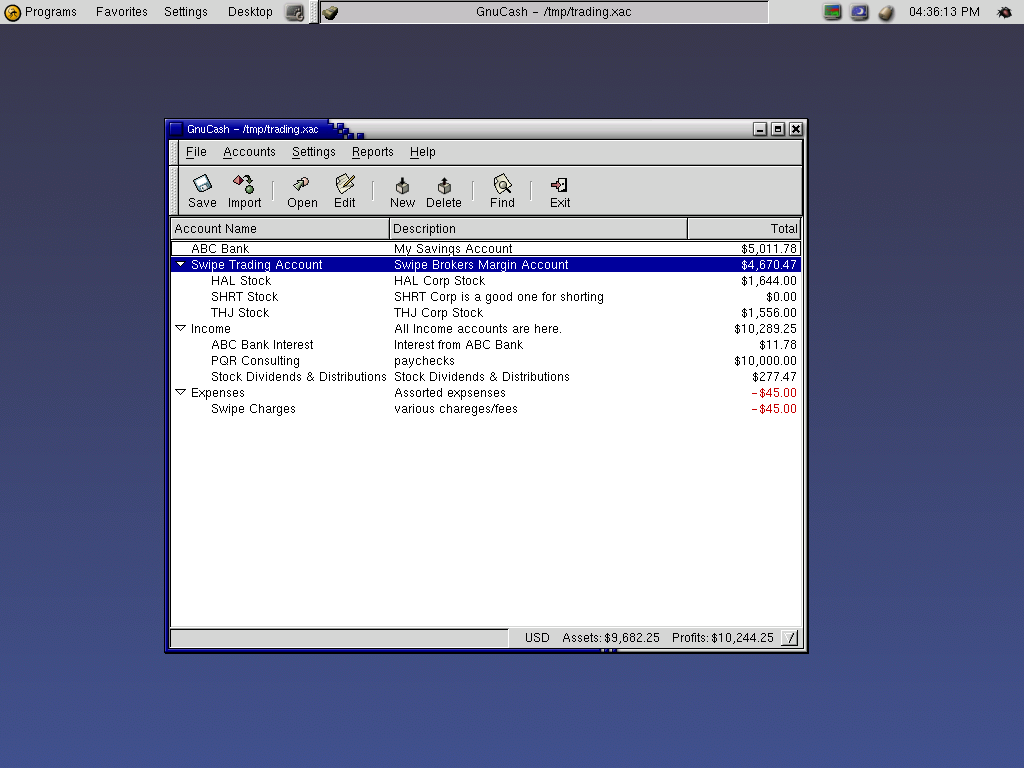Select the HAL Stock account
This screenshot has width=1024, height=768.
[486, 280]
